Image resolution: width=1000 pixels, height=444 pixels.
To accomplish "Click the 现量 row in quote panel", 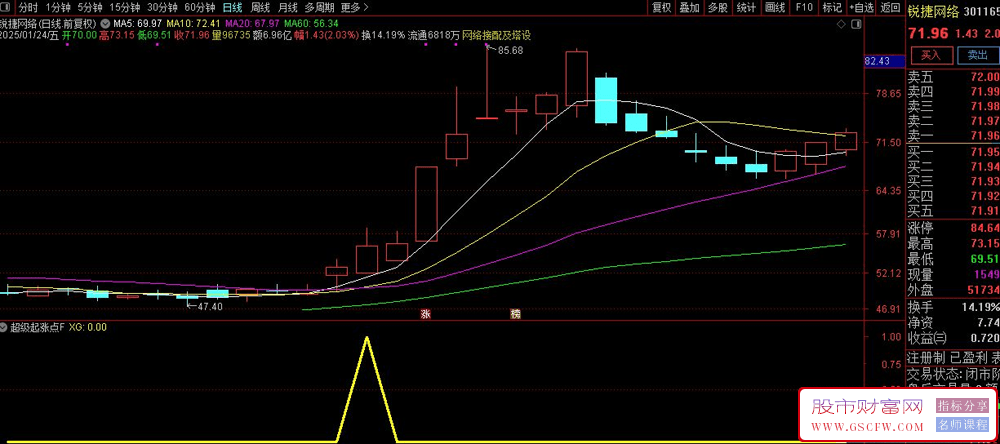I will pyautogui.click(x=953, y=274).
